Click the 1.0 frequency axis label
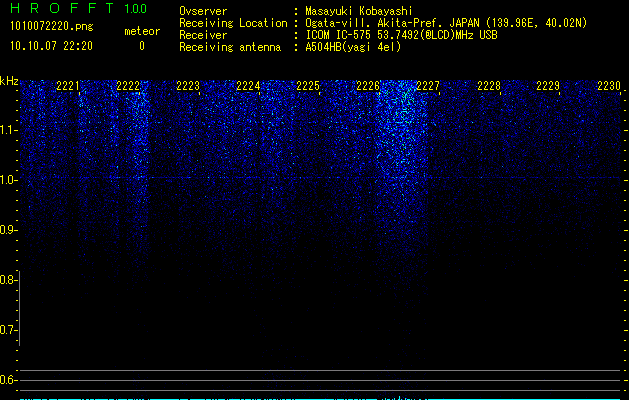This screenshot has width=629, height=400. pyautogui.click(x=9, y=180)
